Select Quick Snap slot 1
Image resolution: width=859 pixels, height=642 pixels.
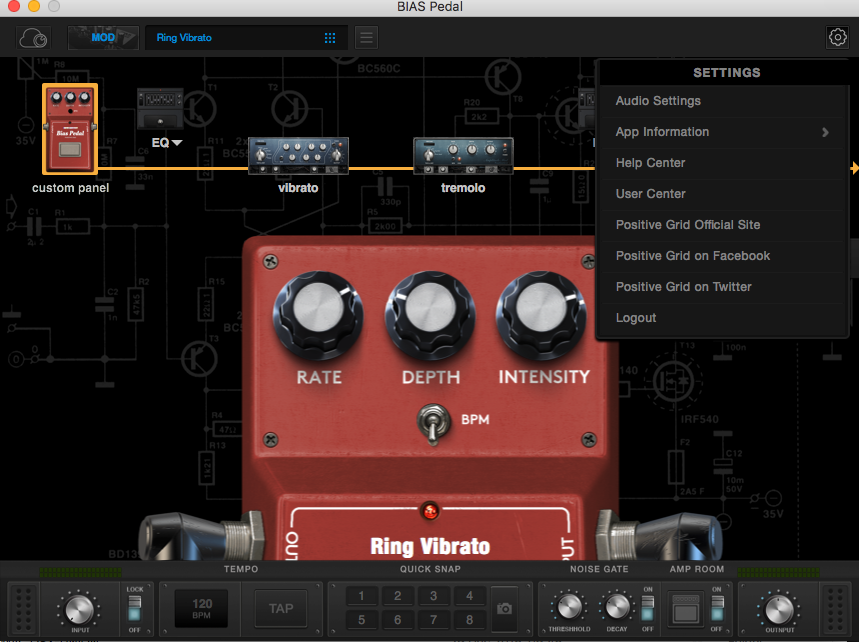(x=362, y=596)
